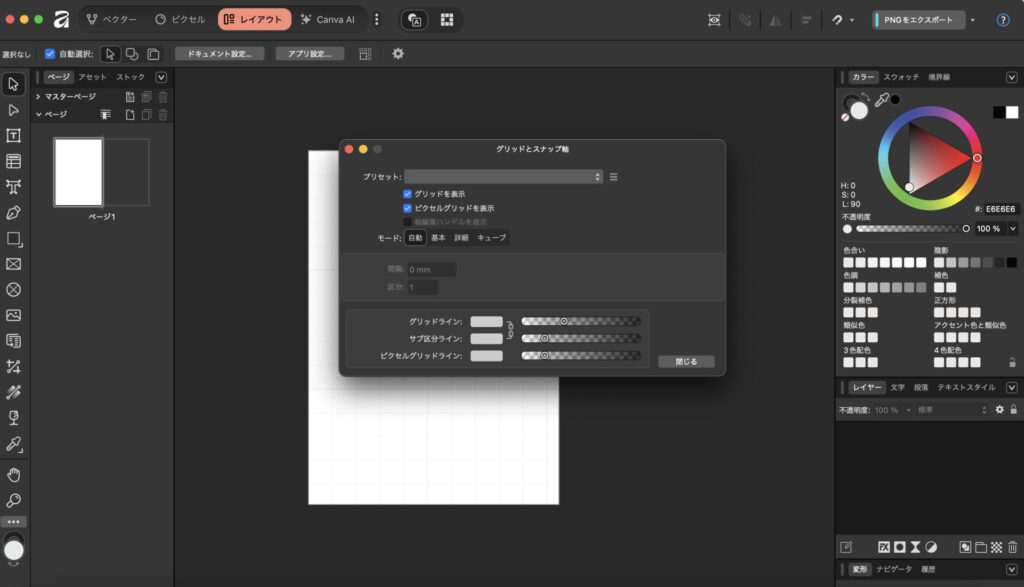Switch to the ピクセル studio tab
This screenshot has width=1024, height=587.
click(181, 19)
